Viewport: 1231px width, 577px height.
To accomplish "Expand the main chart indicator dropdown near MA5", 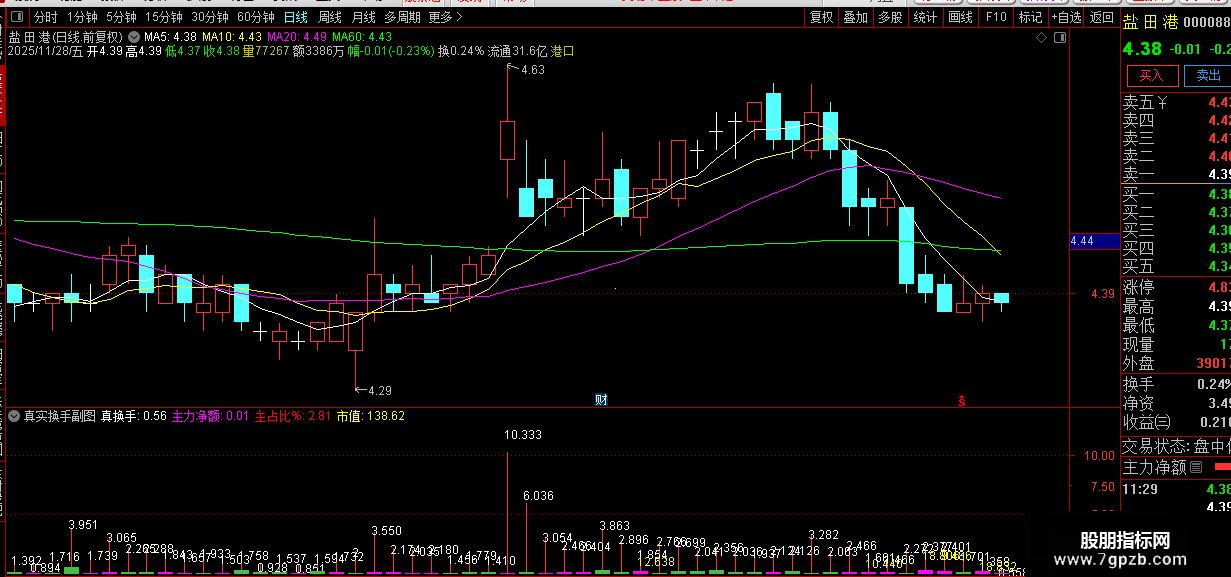I will 134,36.
